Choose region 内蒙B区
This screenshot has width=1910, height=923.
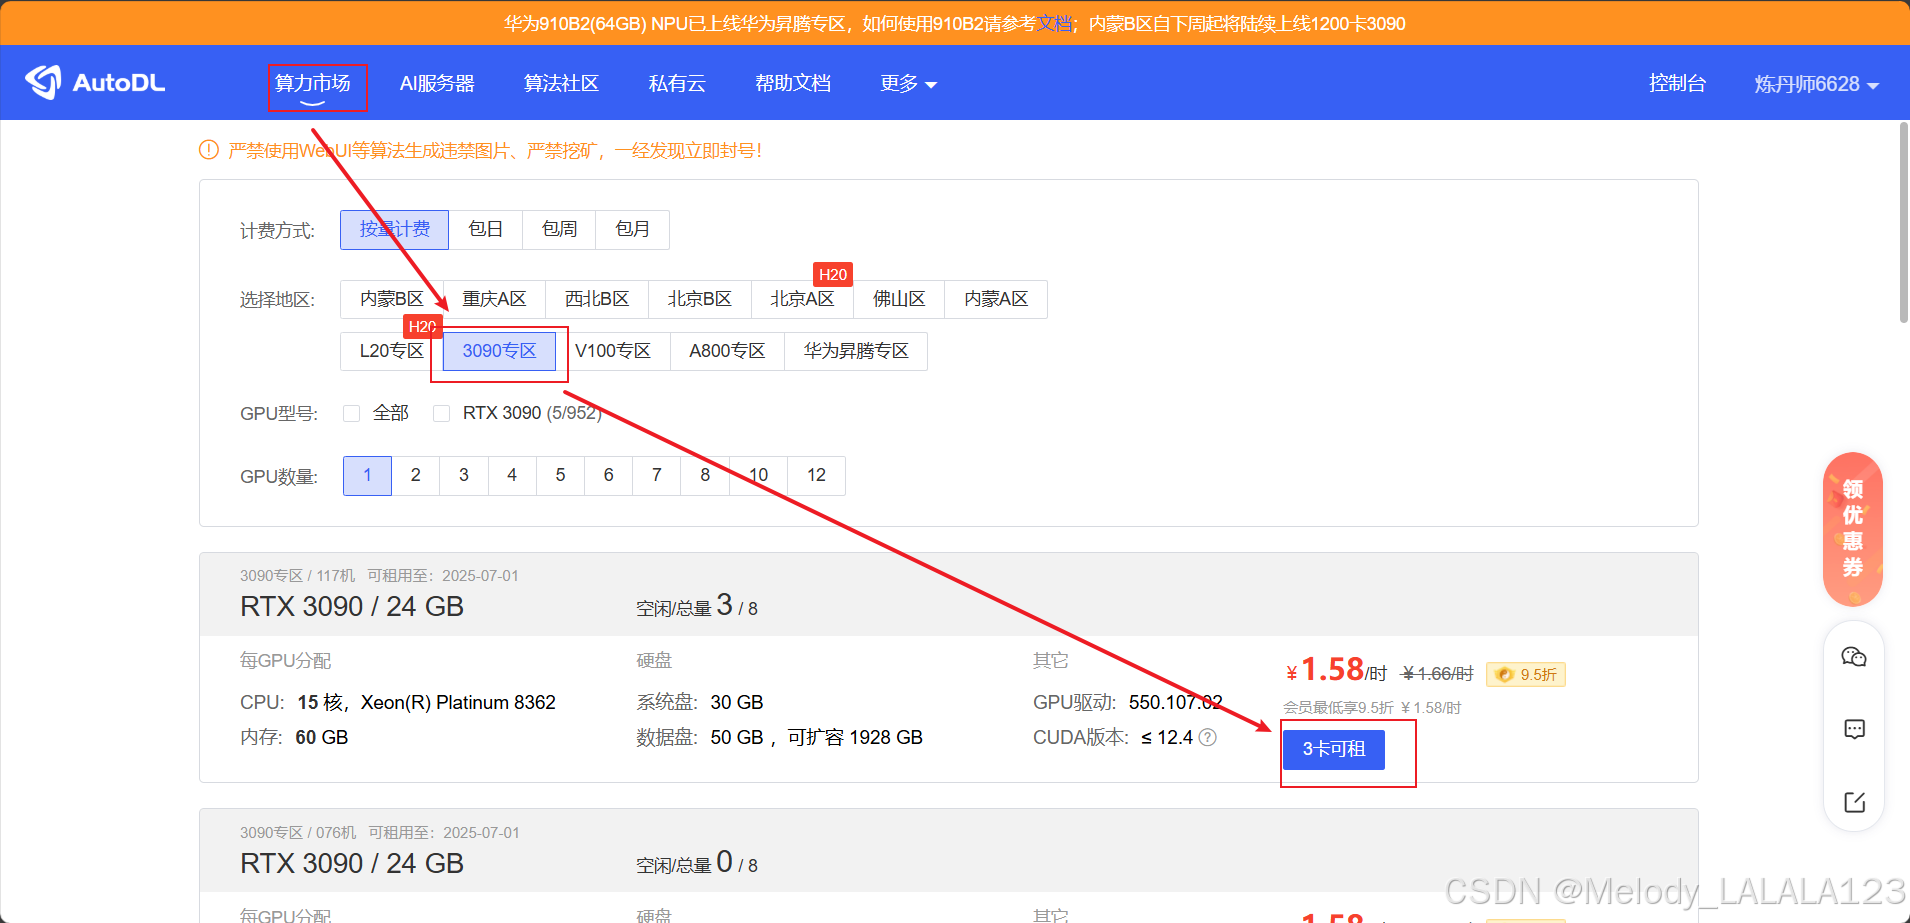click(392, 299)
